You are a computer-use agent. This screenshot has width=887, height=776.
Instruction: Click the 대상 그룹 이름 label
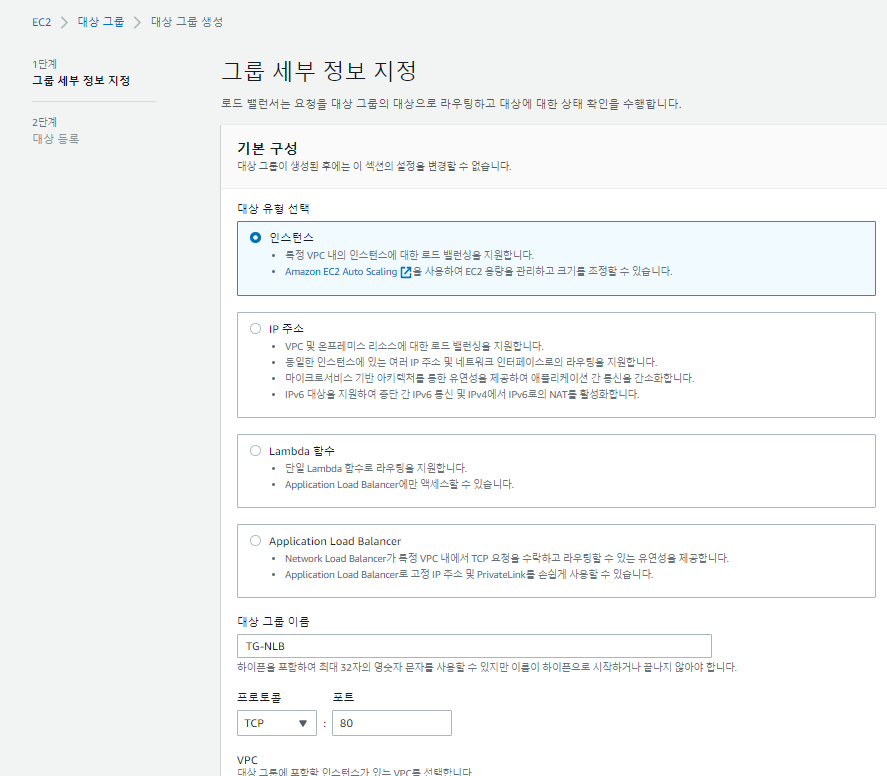click(x=273, y=622)
